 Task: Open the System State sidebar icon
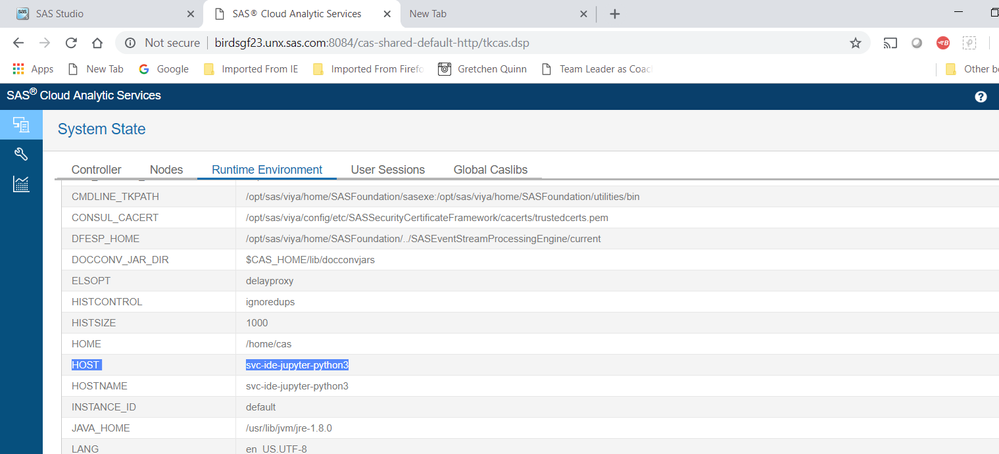(20, 125)
